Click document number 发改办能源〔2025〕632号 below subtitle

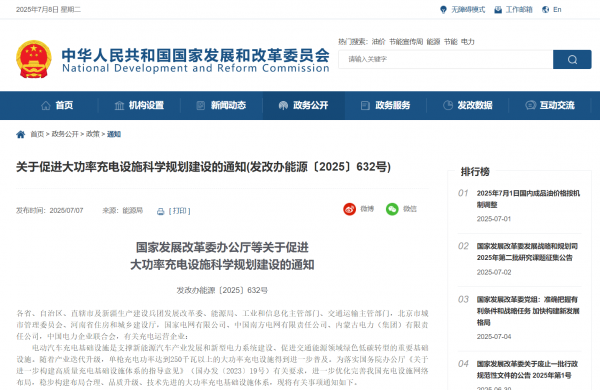222,290
